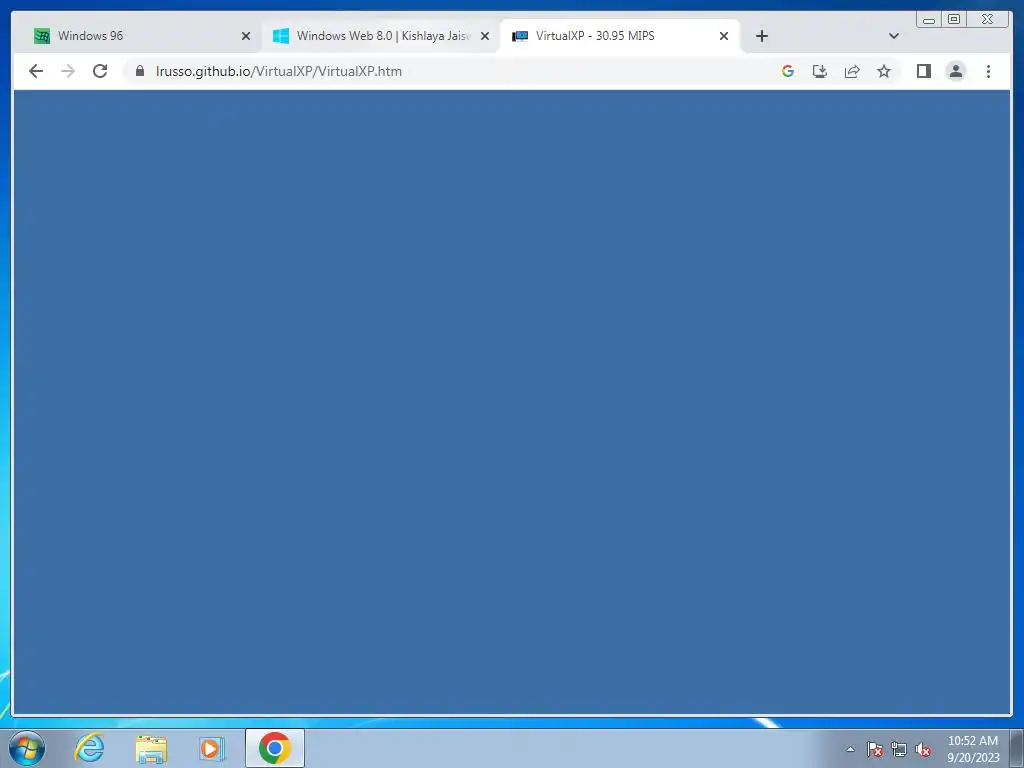
Task: Minimize the Chrome window
Action: 929,20
